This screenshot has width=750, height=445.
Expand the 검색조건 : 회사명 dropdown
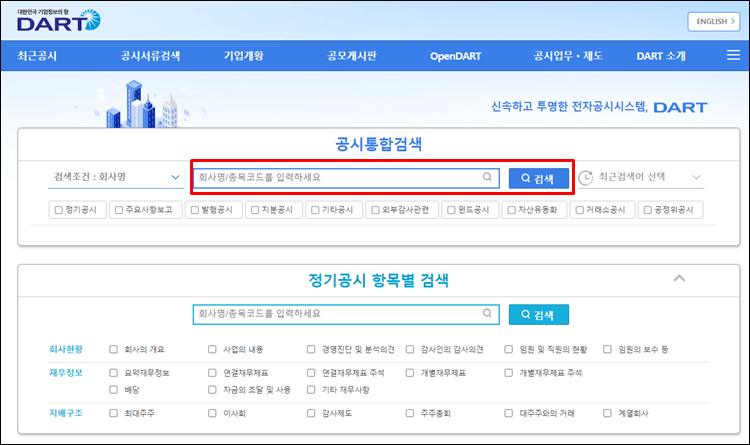click(116, 177)
